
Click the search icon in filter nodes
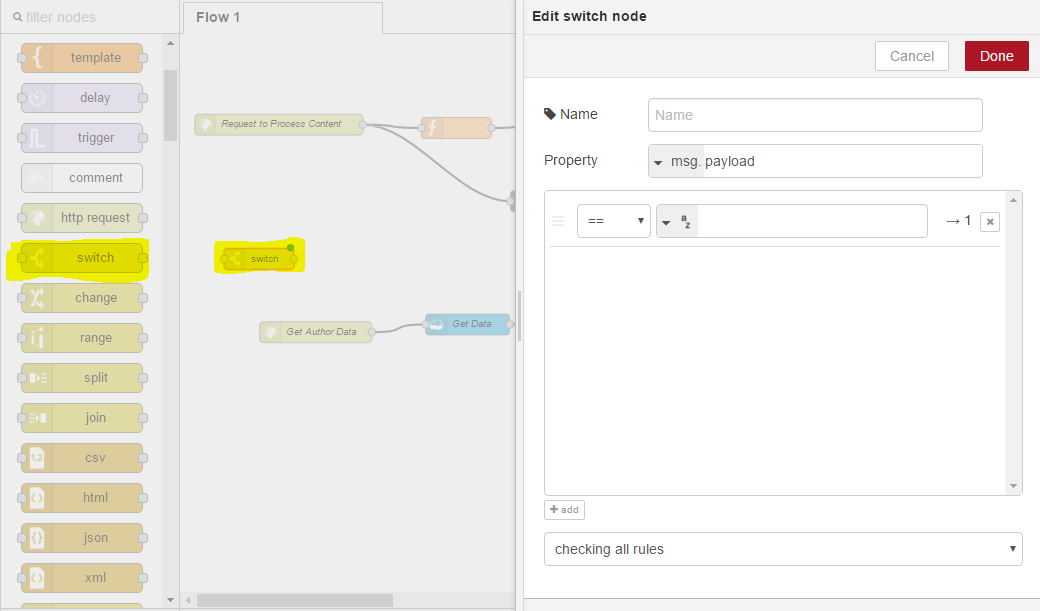click(x=18, y=17)
